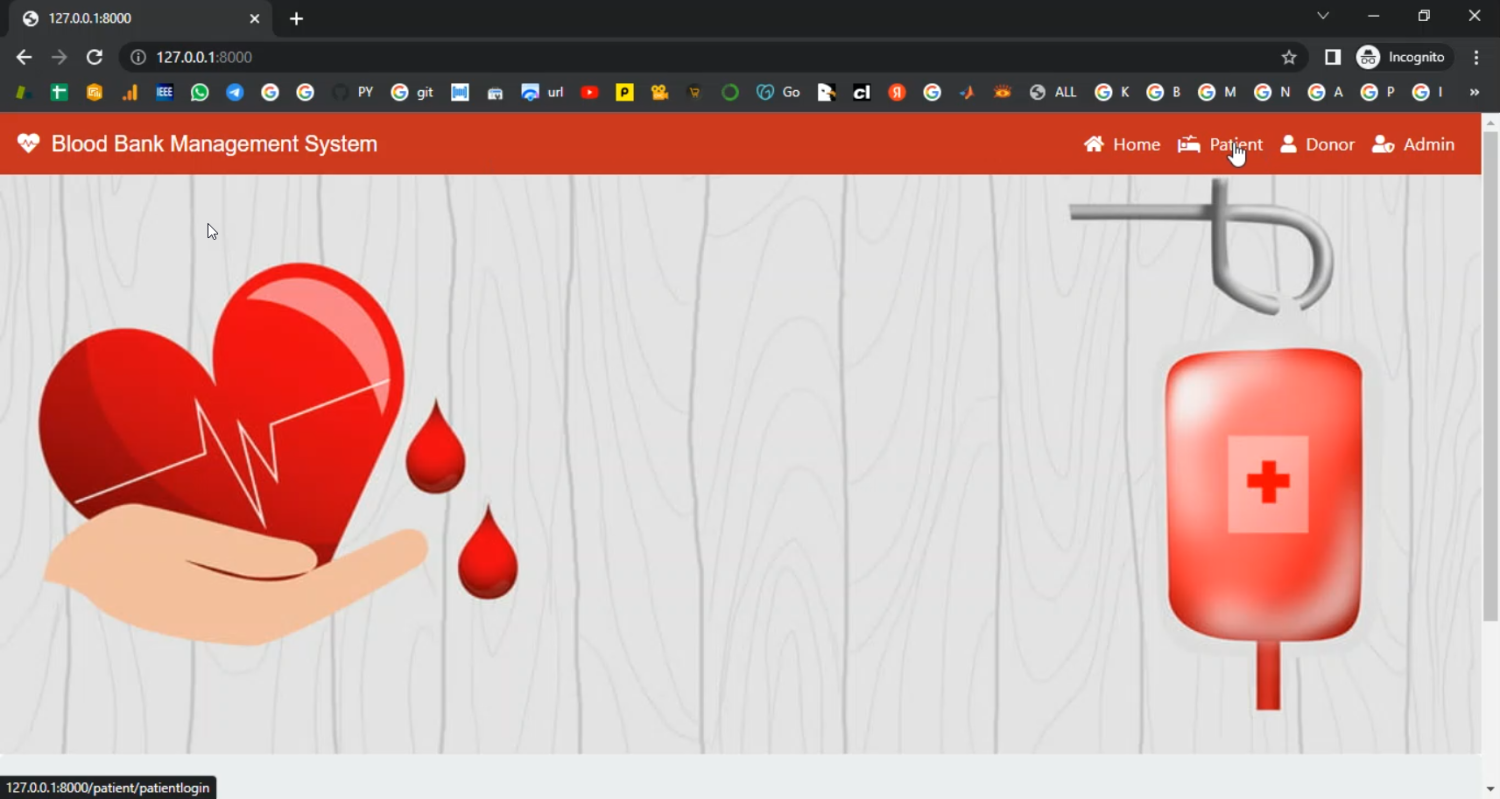The height and width of the screenshot is (799, 1500).
Task: Open the WhatsApp bookmark
Action: click(x=200, y=92)
